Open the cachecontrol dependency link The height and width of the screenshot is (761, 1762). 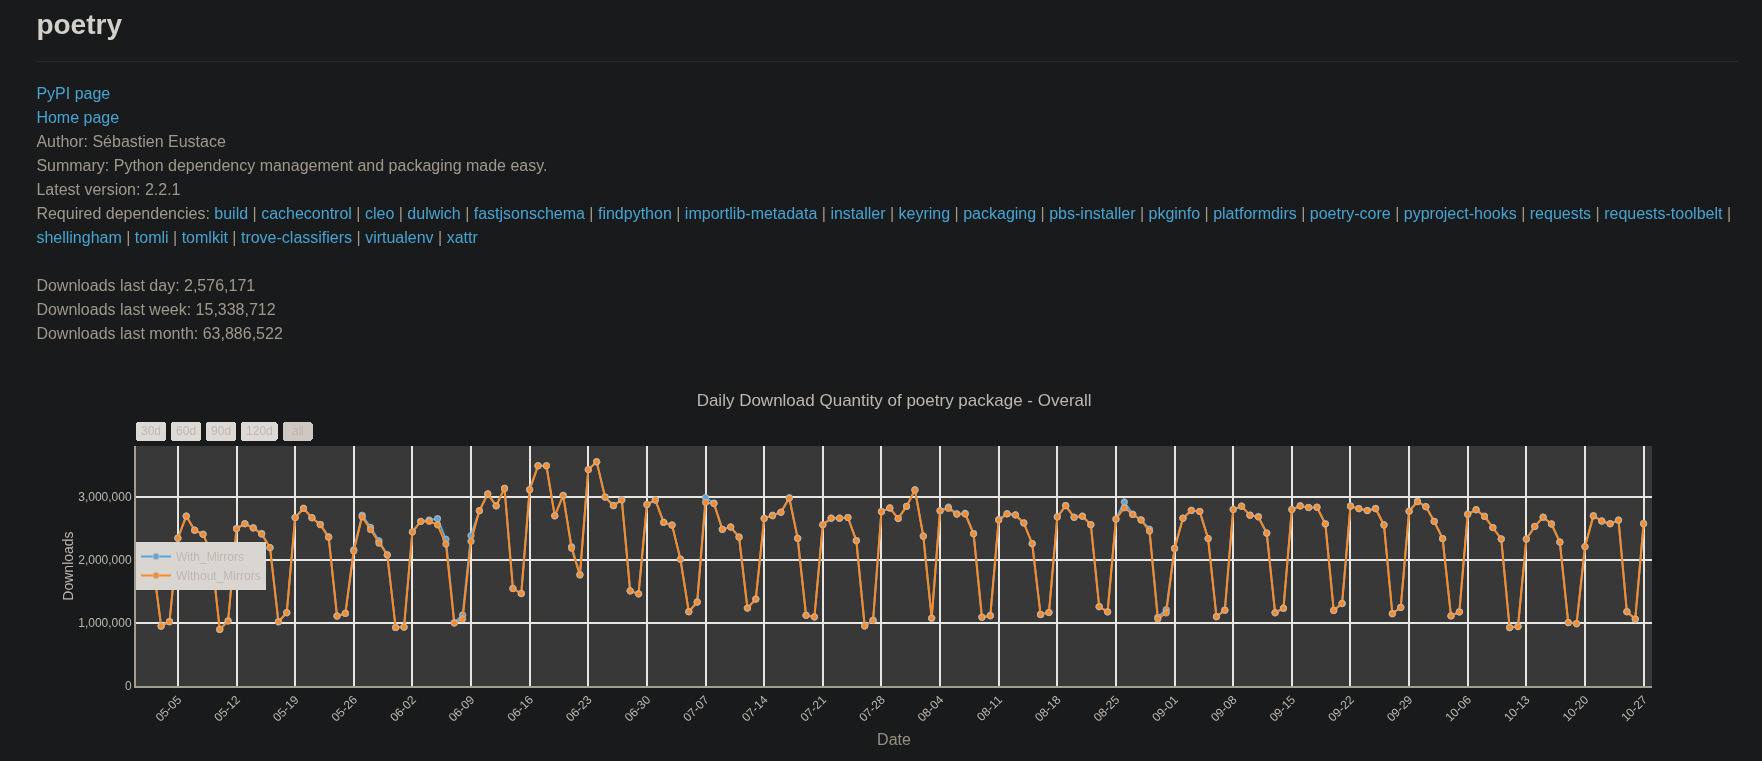pyautogui.click(x=306, y=213)
